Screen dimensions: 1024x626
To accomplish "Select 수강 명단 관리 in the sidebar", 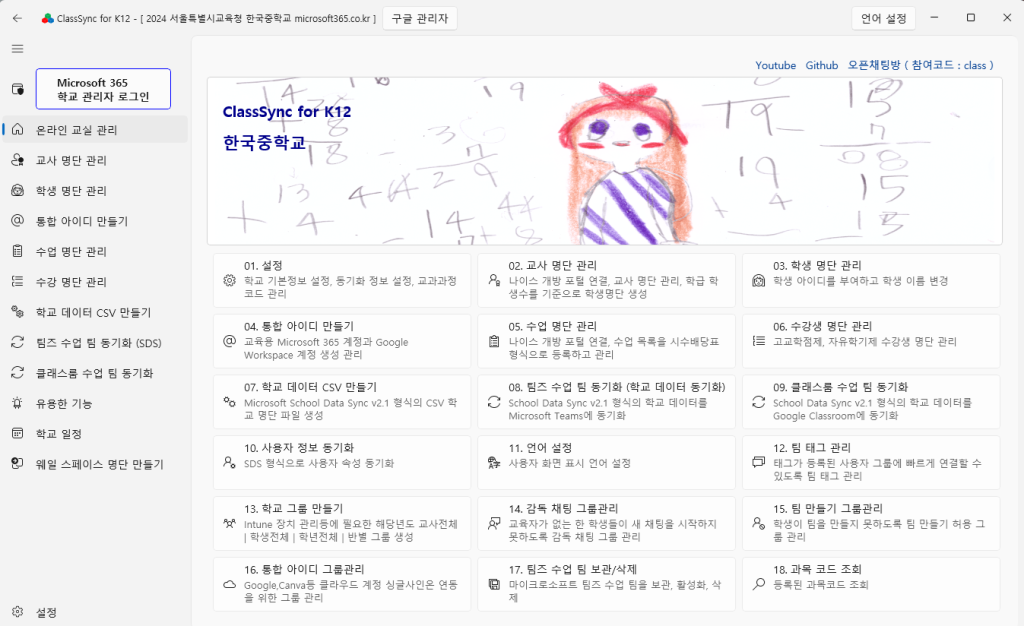I will (71, 282).
